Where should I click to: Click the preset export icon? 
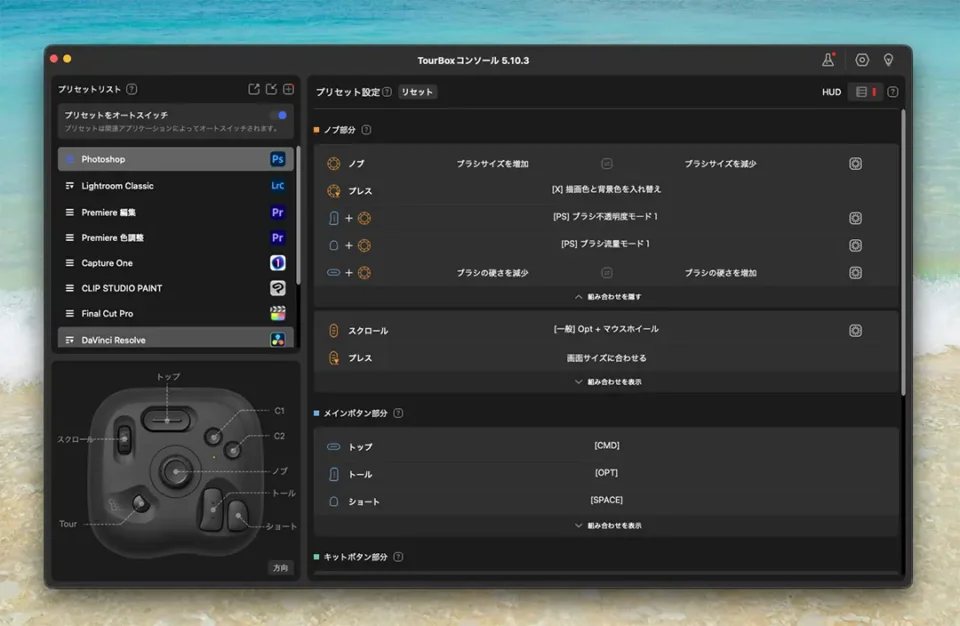pos(254,88)
